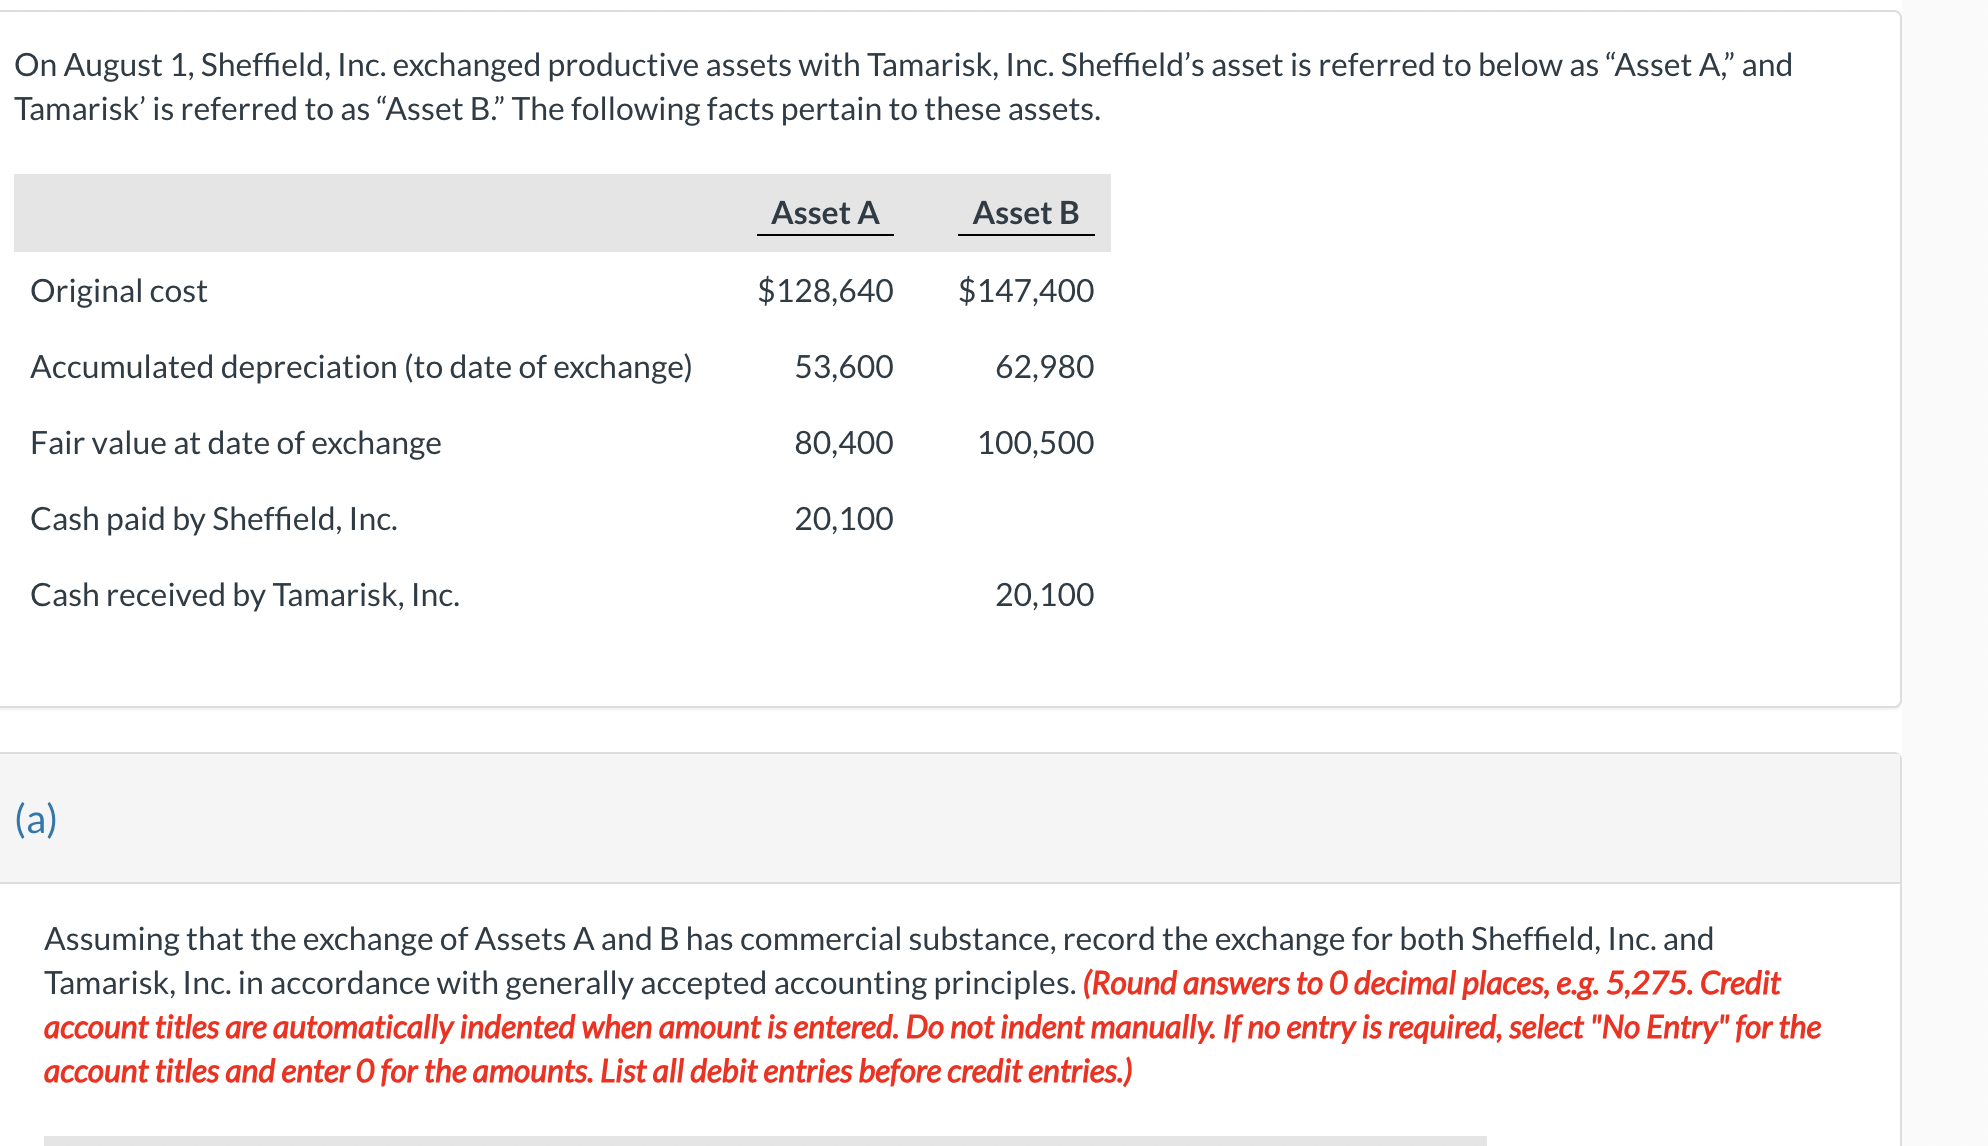Image resolution: width=1988 pixels, height=1146 pixels.
Task: Click the (a) part label
Action: tap(36, 819)
